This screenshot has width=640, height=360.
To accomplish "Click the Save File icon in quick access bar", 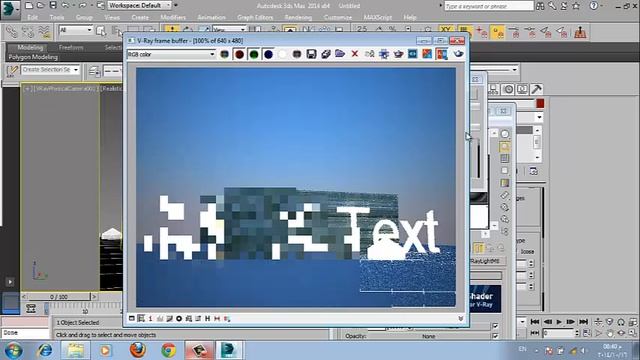I will click(53, 5).
